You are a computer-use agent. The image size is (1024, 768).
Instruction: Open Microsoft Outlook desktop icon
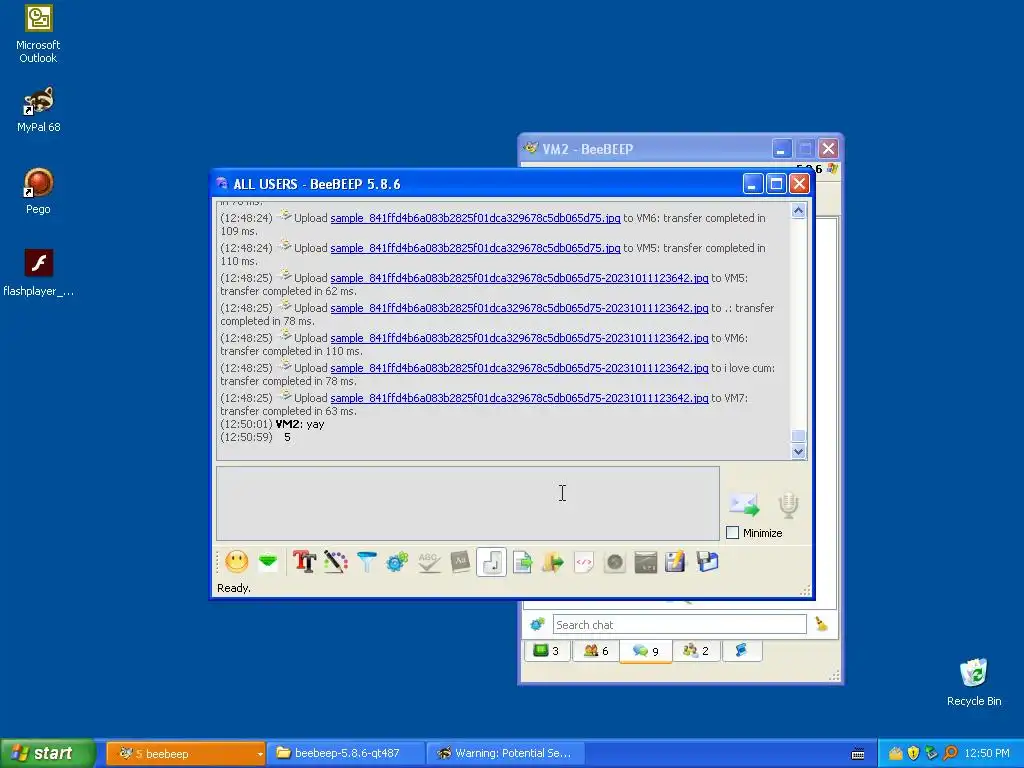tap(38, 34)
